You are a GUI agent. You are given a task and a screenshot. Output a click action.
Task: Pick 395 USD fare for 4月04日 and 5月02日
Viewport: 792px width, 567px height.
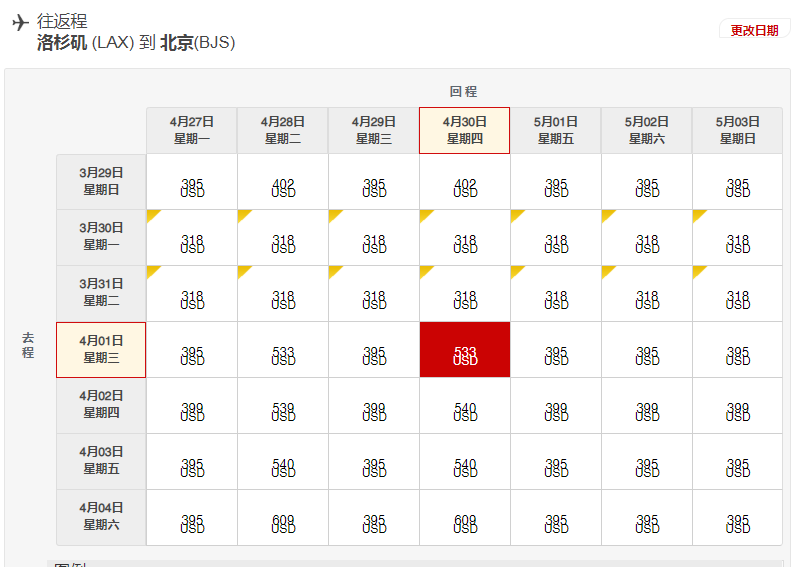(x=647, y=518)
